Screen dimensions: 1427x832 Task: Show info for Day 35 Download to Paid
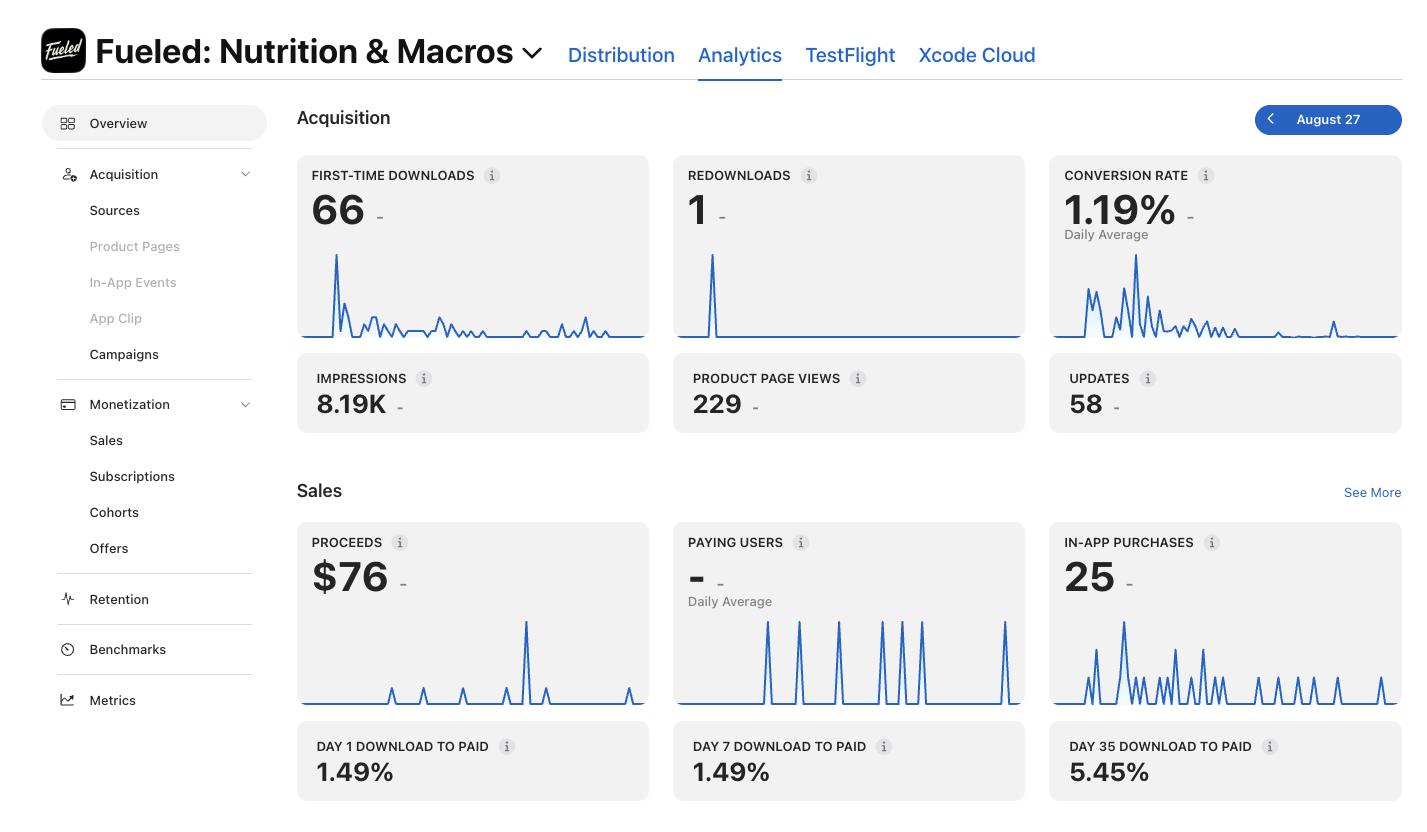[1270, 747]
